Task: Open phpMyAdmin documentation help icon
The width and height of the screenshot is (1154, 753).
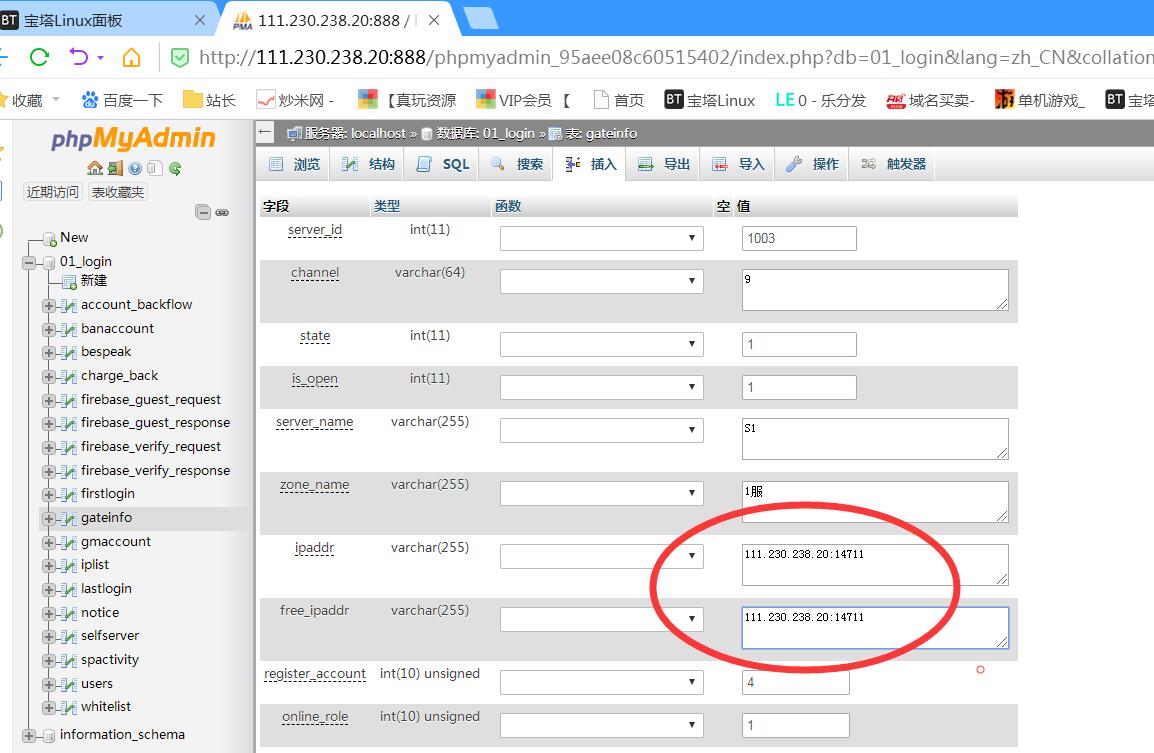Action: [135, 168]
